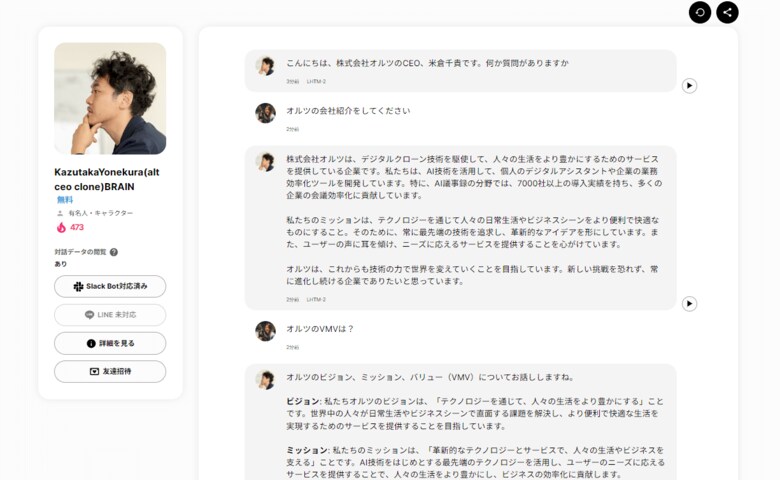Viewport: 780px width, 480px height.
Task: Open the Slack Bot対応済み button
Action: [x=110, y=287]
